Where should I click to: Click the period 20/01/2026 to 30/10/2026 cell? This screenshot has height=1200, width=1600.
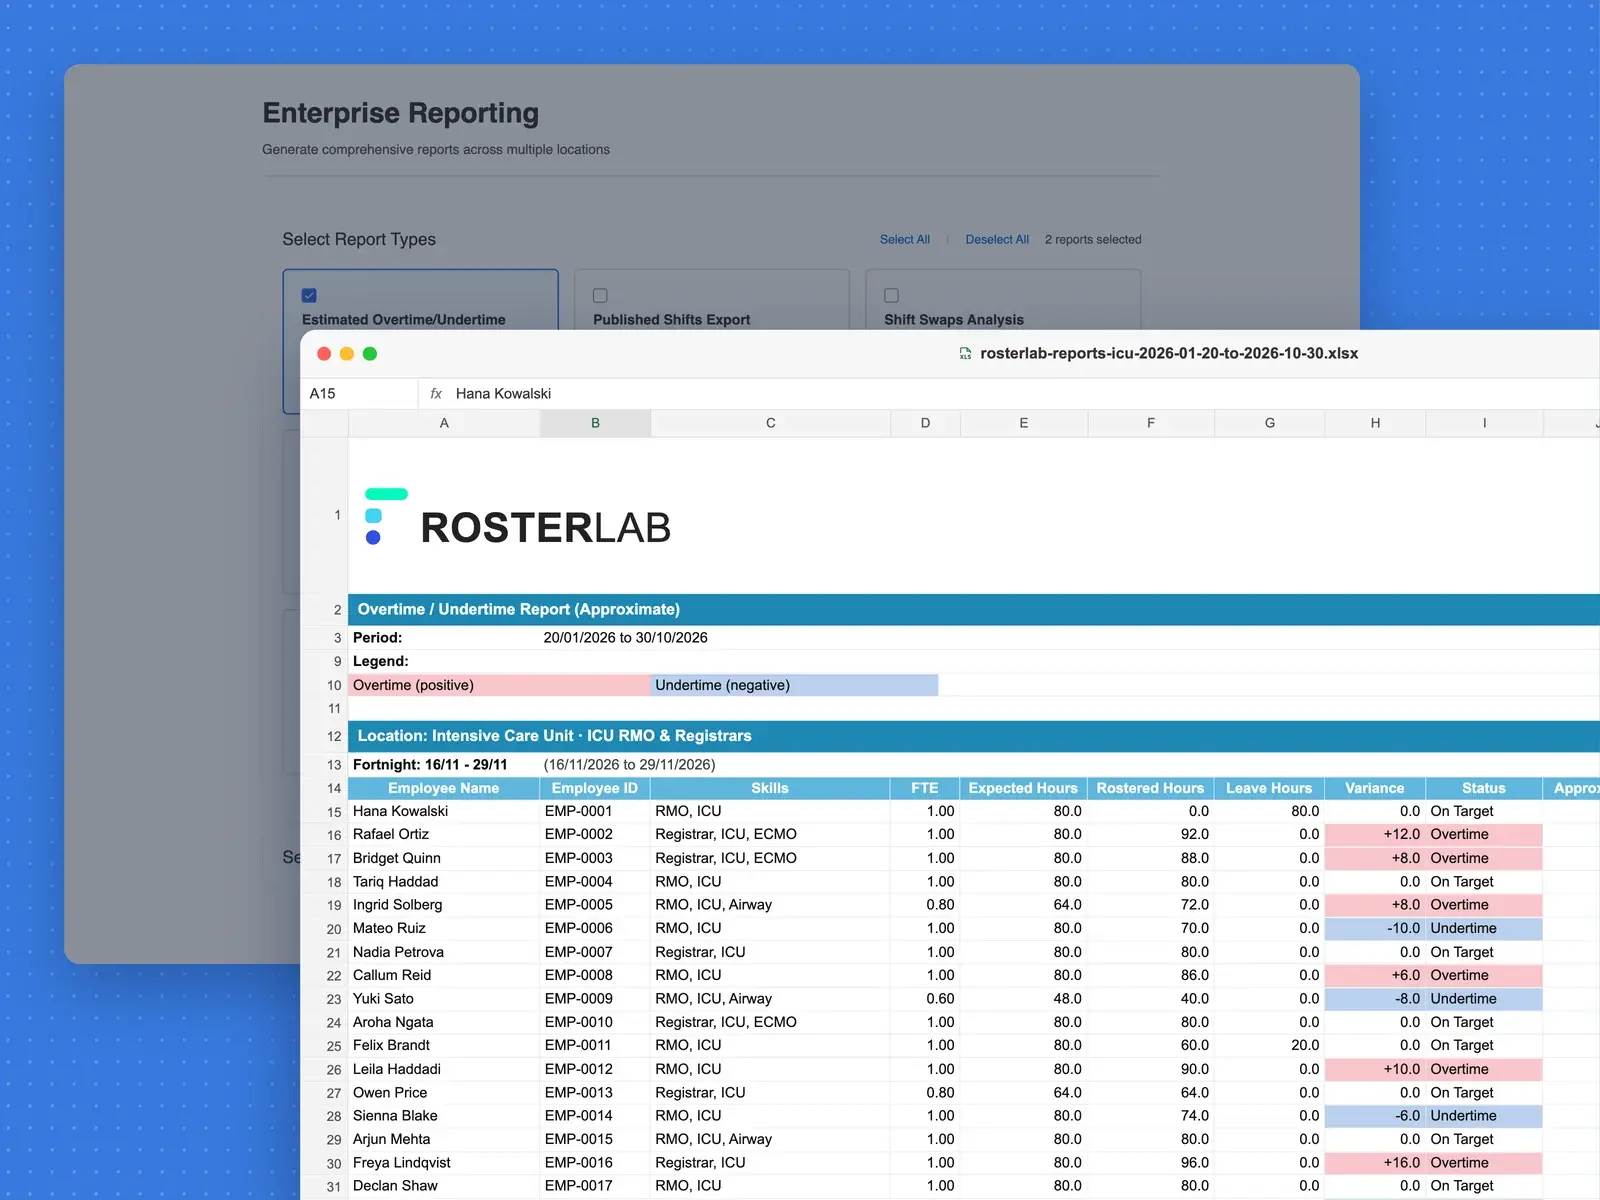point(625,637)
